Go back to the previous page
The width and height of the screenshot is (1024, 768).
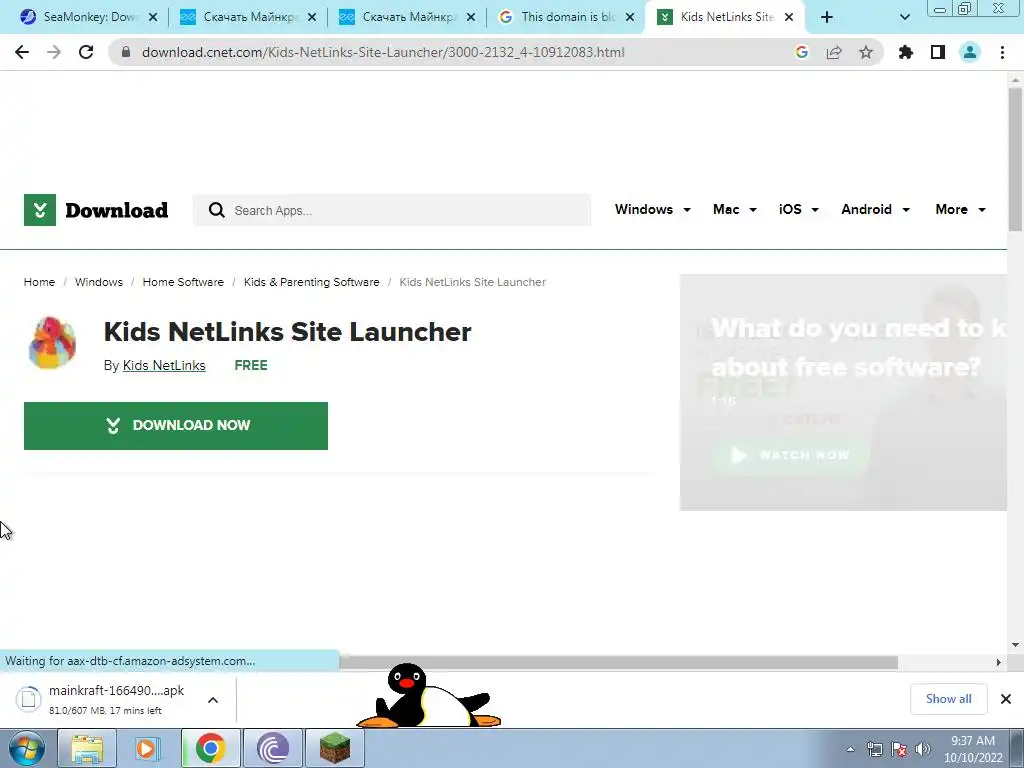coord(22,52)
